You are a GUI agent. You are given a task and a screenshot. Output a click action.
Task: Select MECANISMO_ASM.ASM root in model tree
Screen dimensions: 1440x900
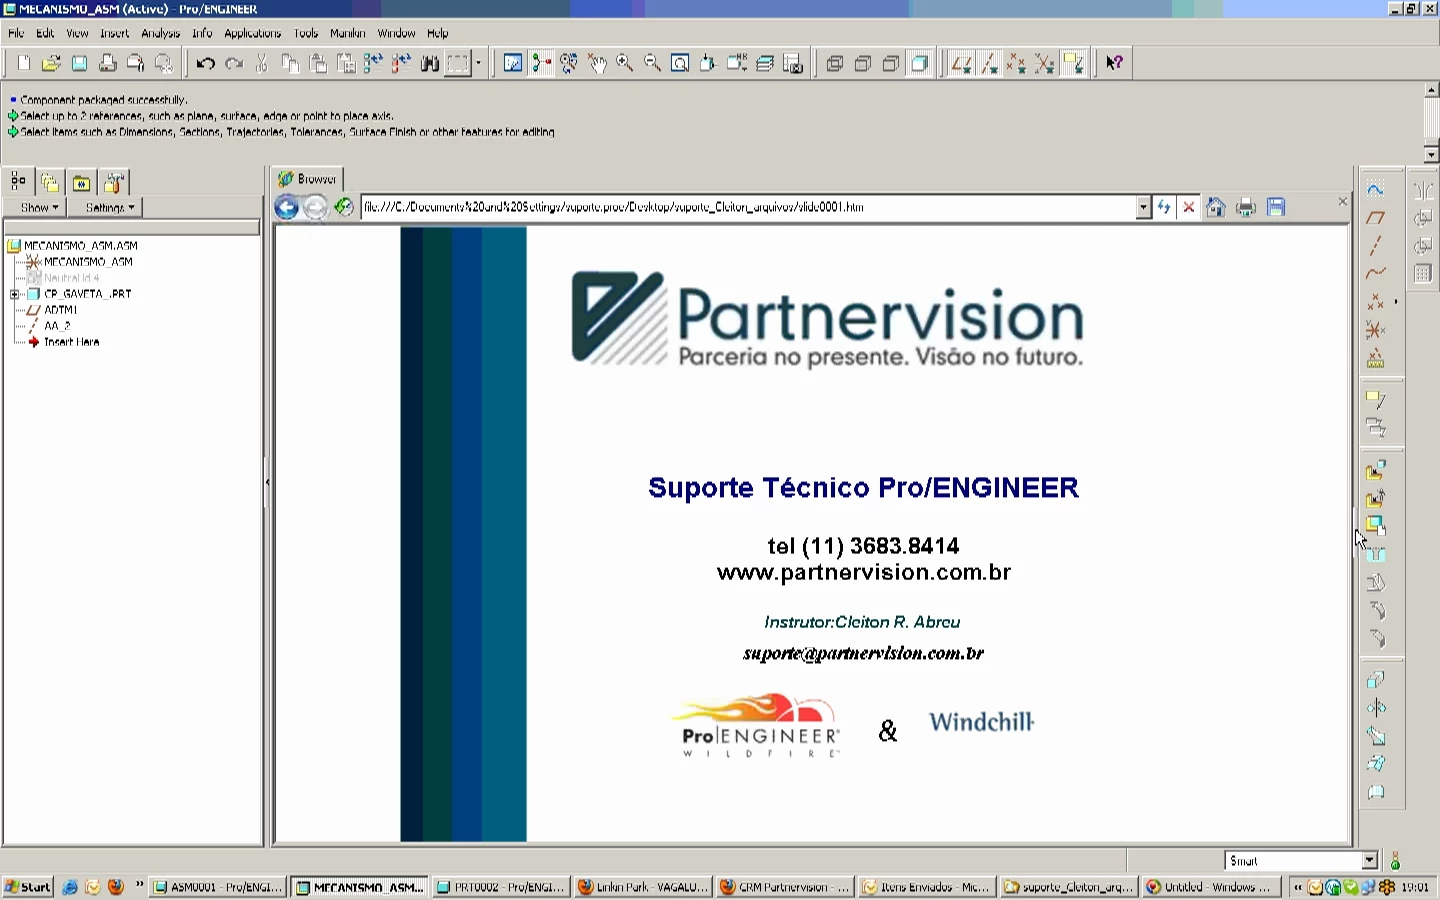click(80, 245)
